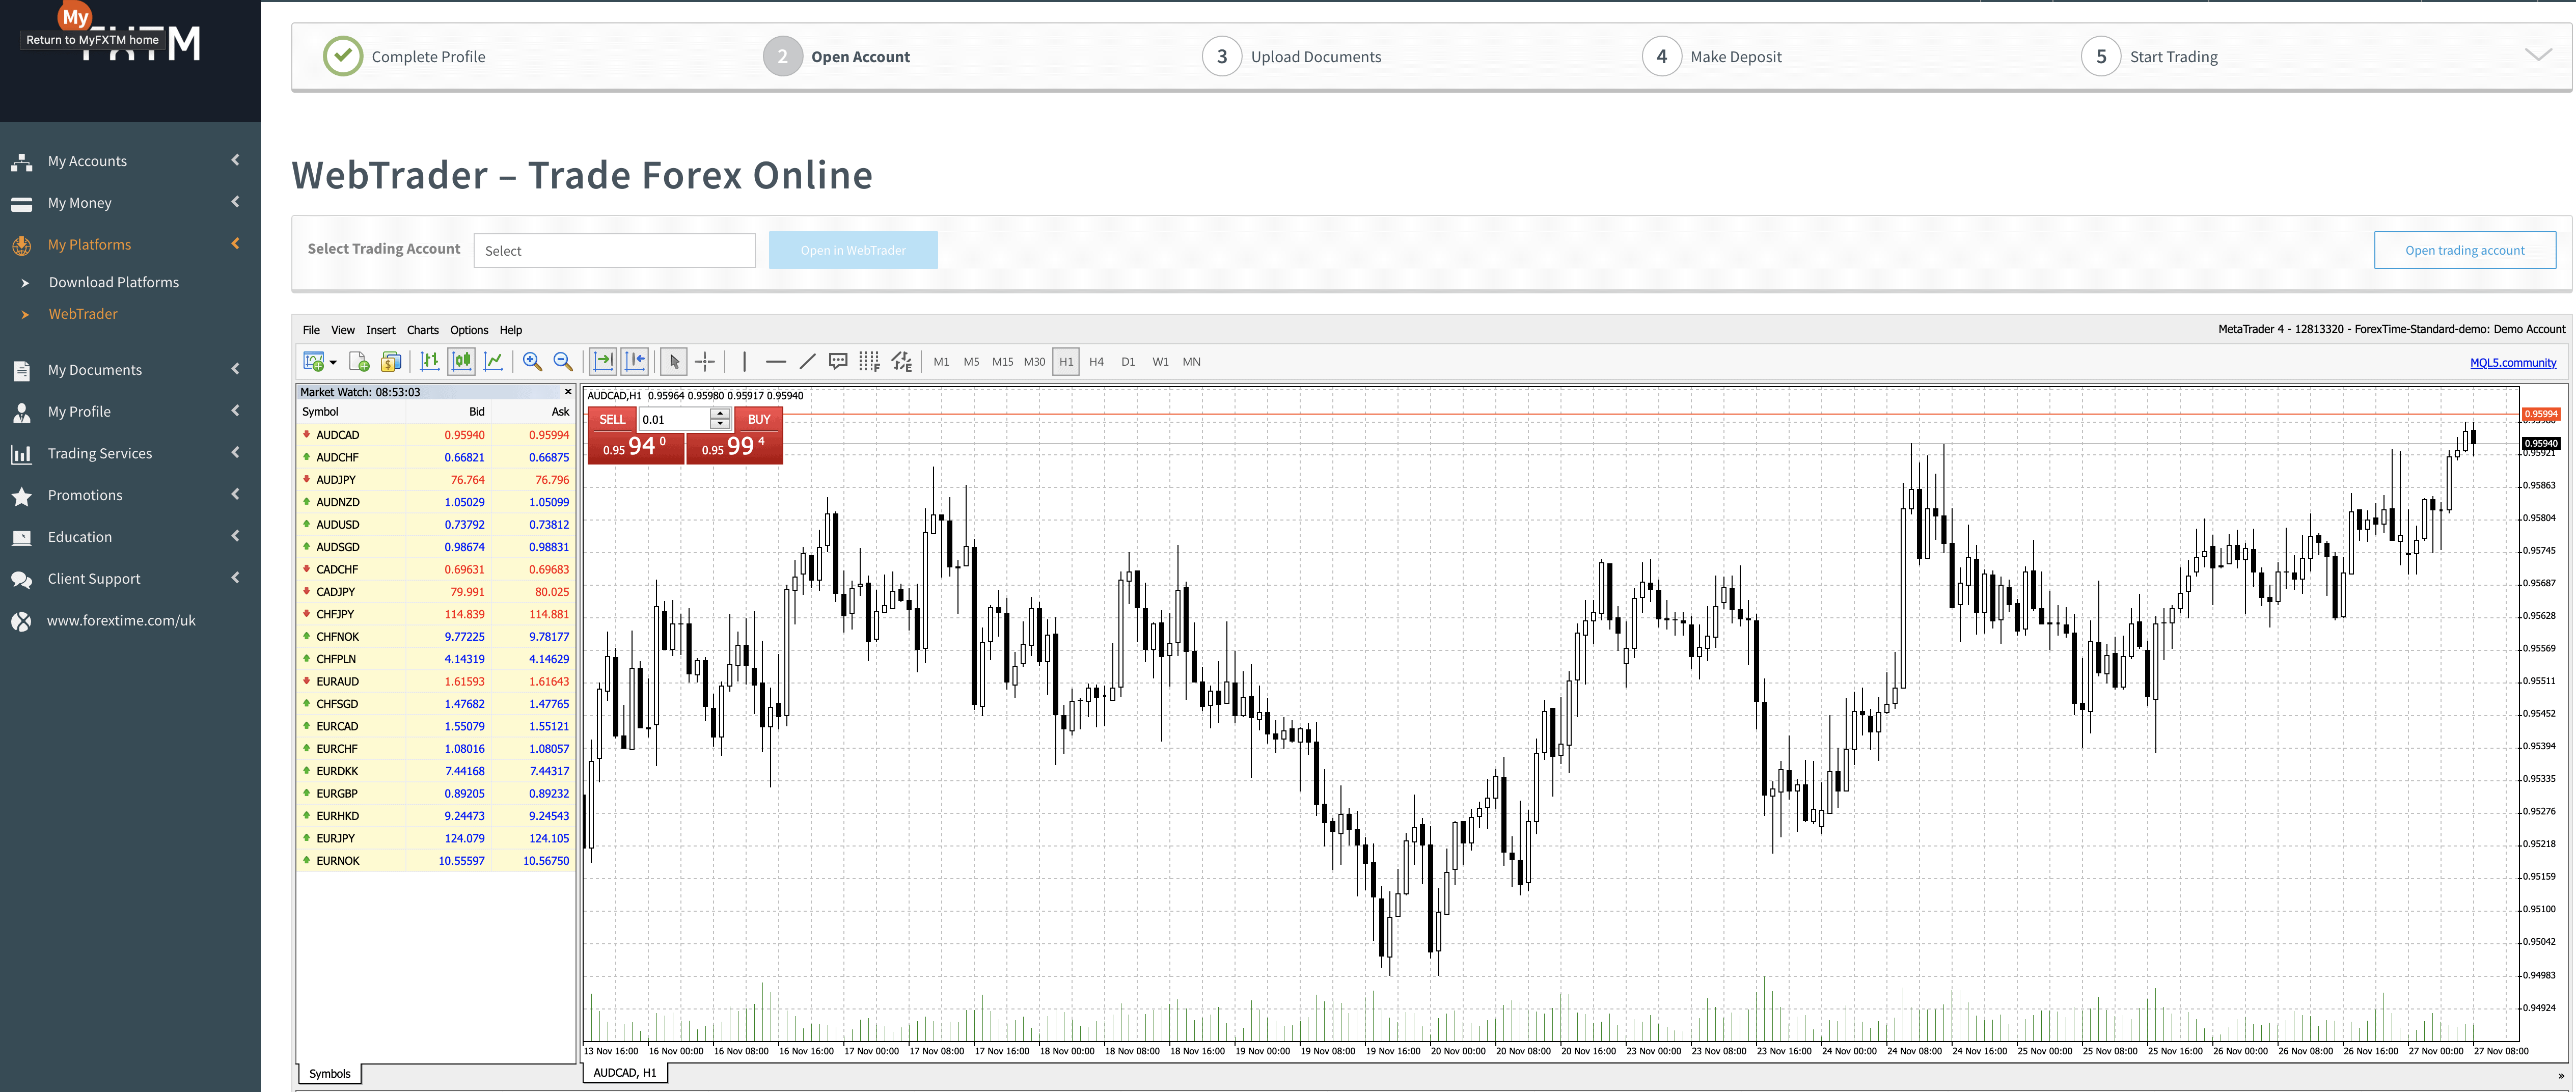Toggle the auto scroll chart button
The image size is (2576, 1092).
pos(603,362)
